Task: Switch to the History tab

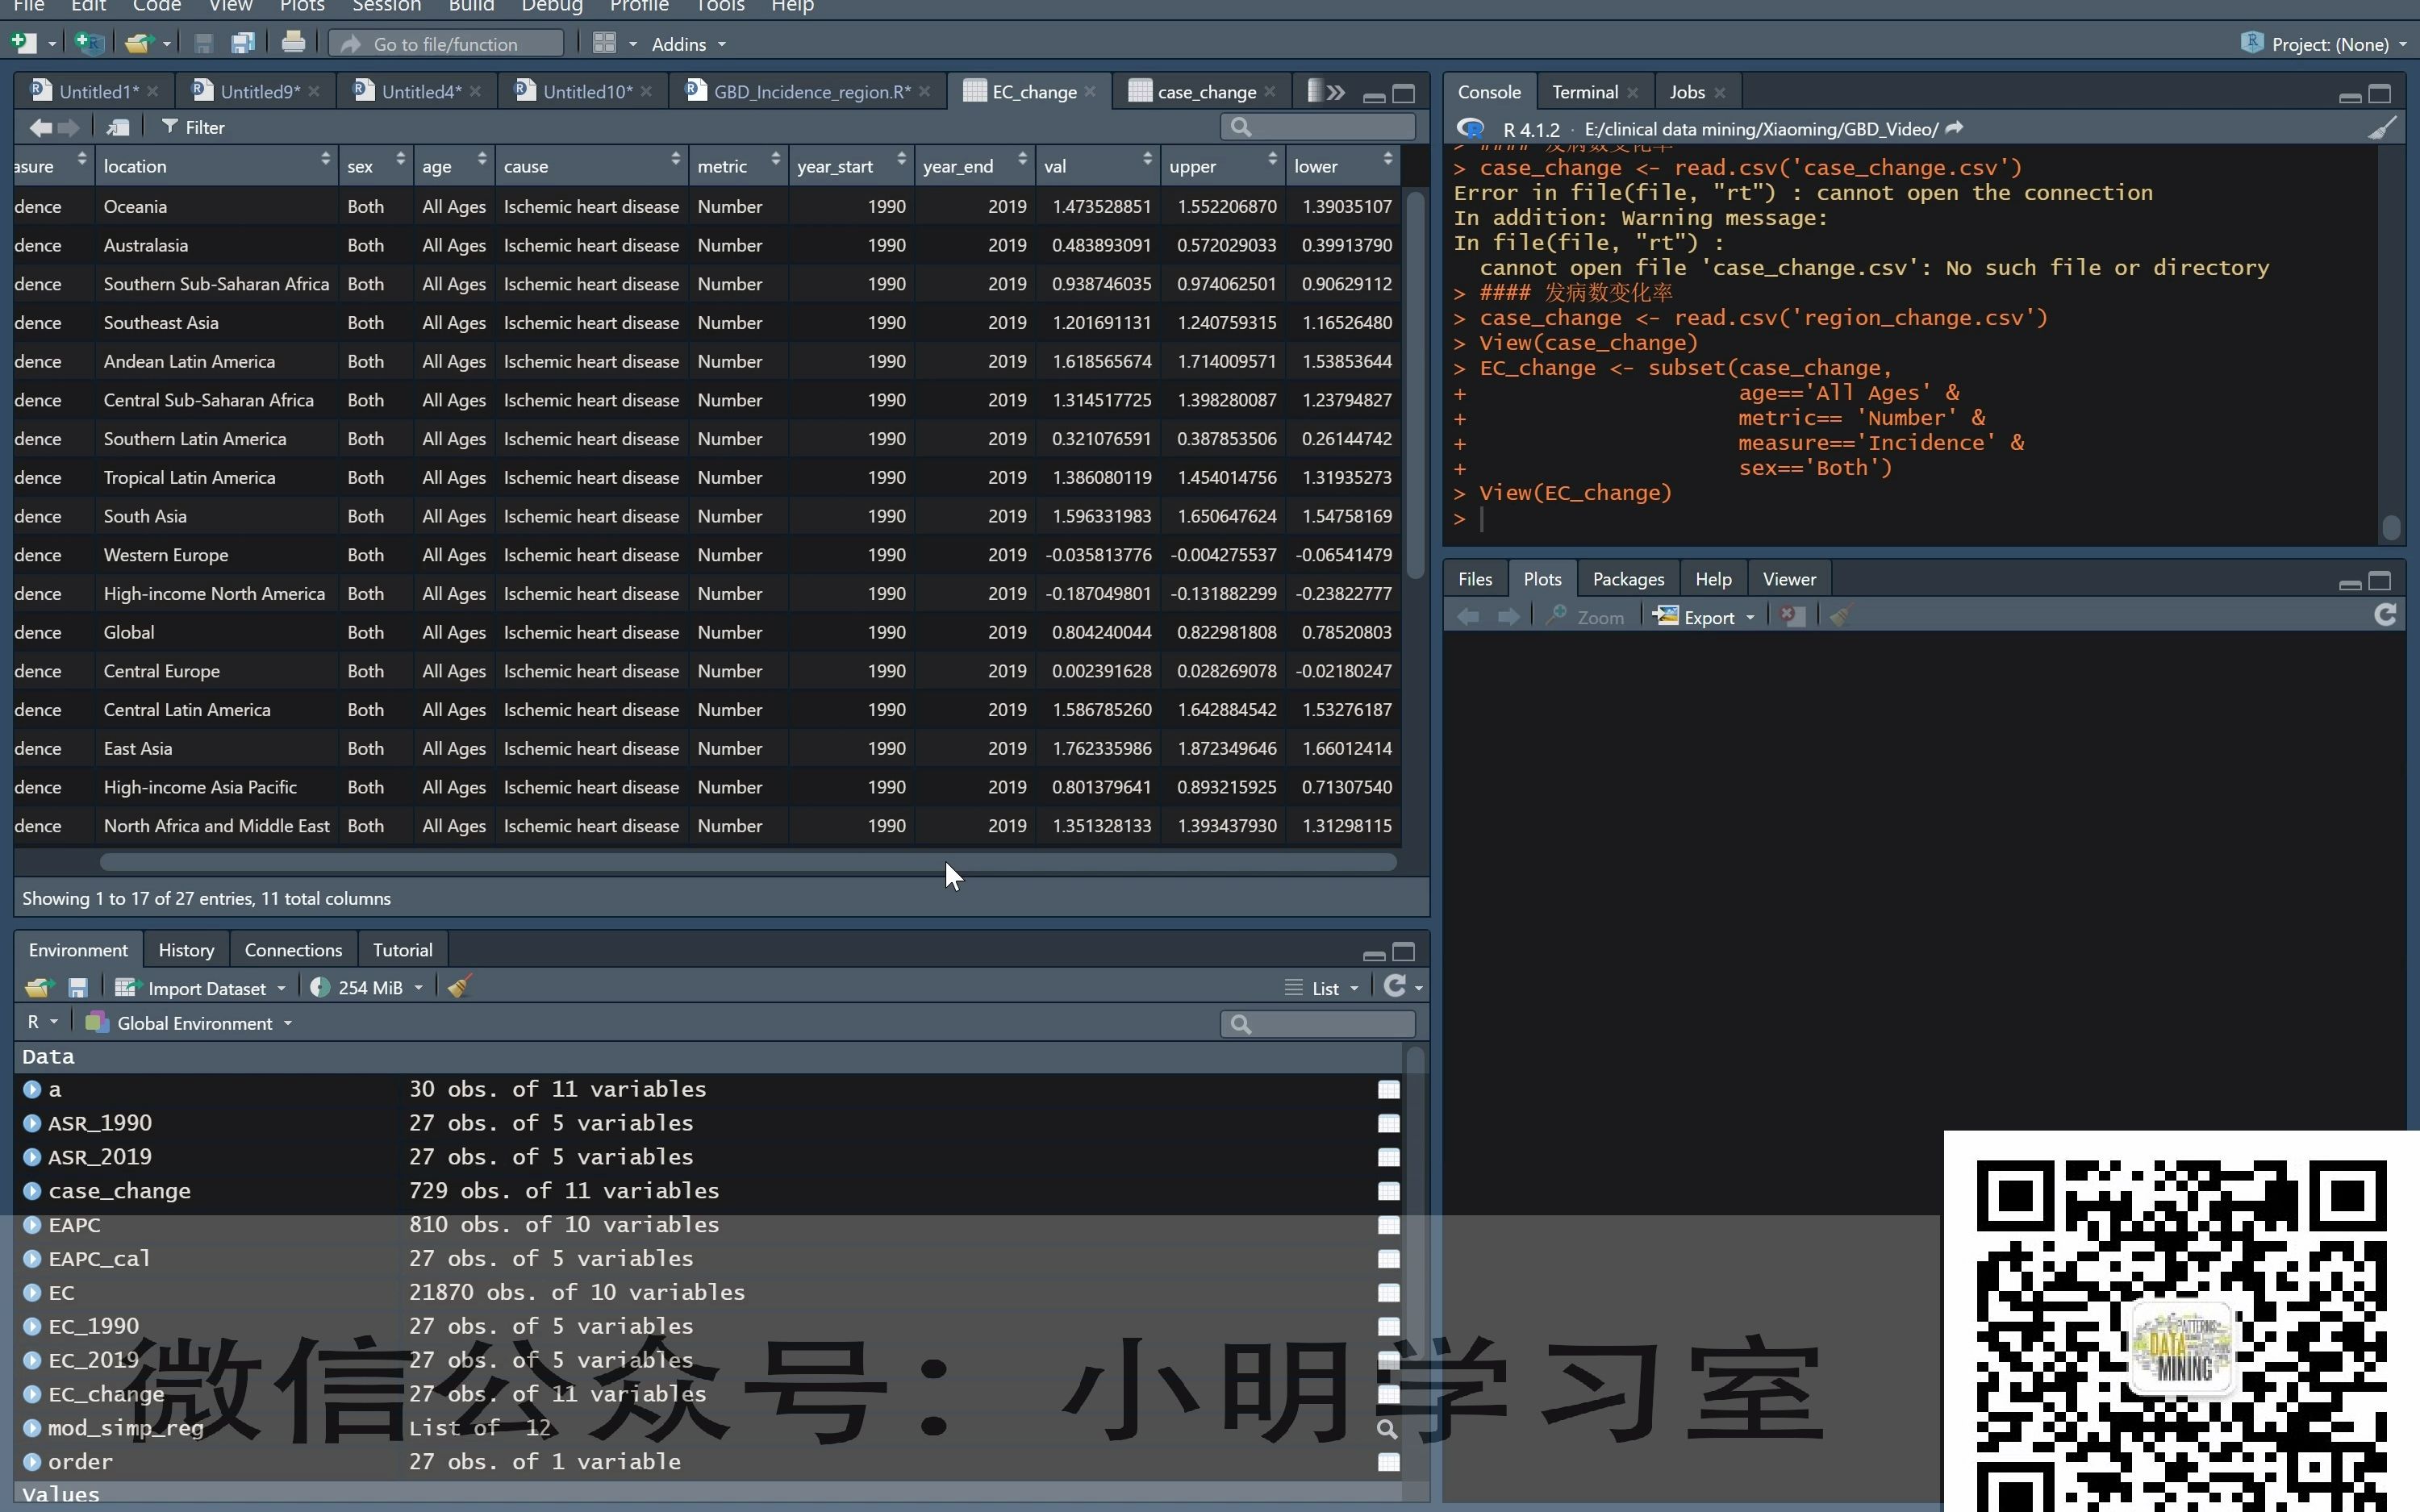Action: (x=186, y=950)
